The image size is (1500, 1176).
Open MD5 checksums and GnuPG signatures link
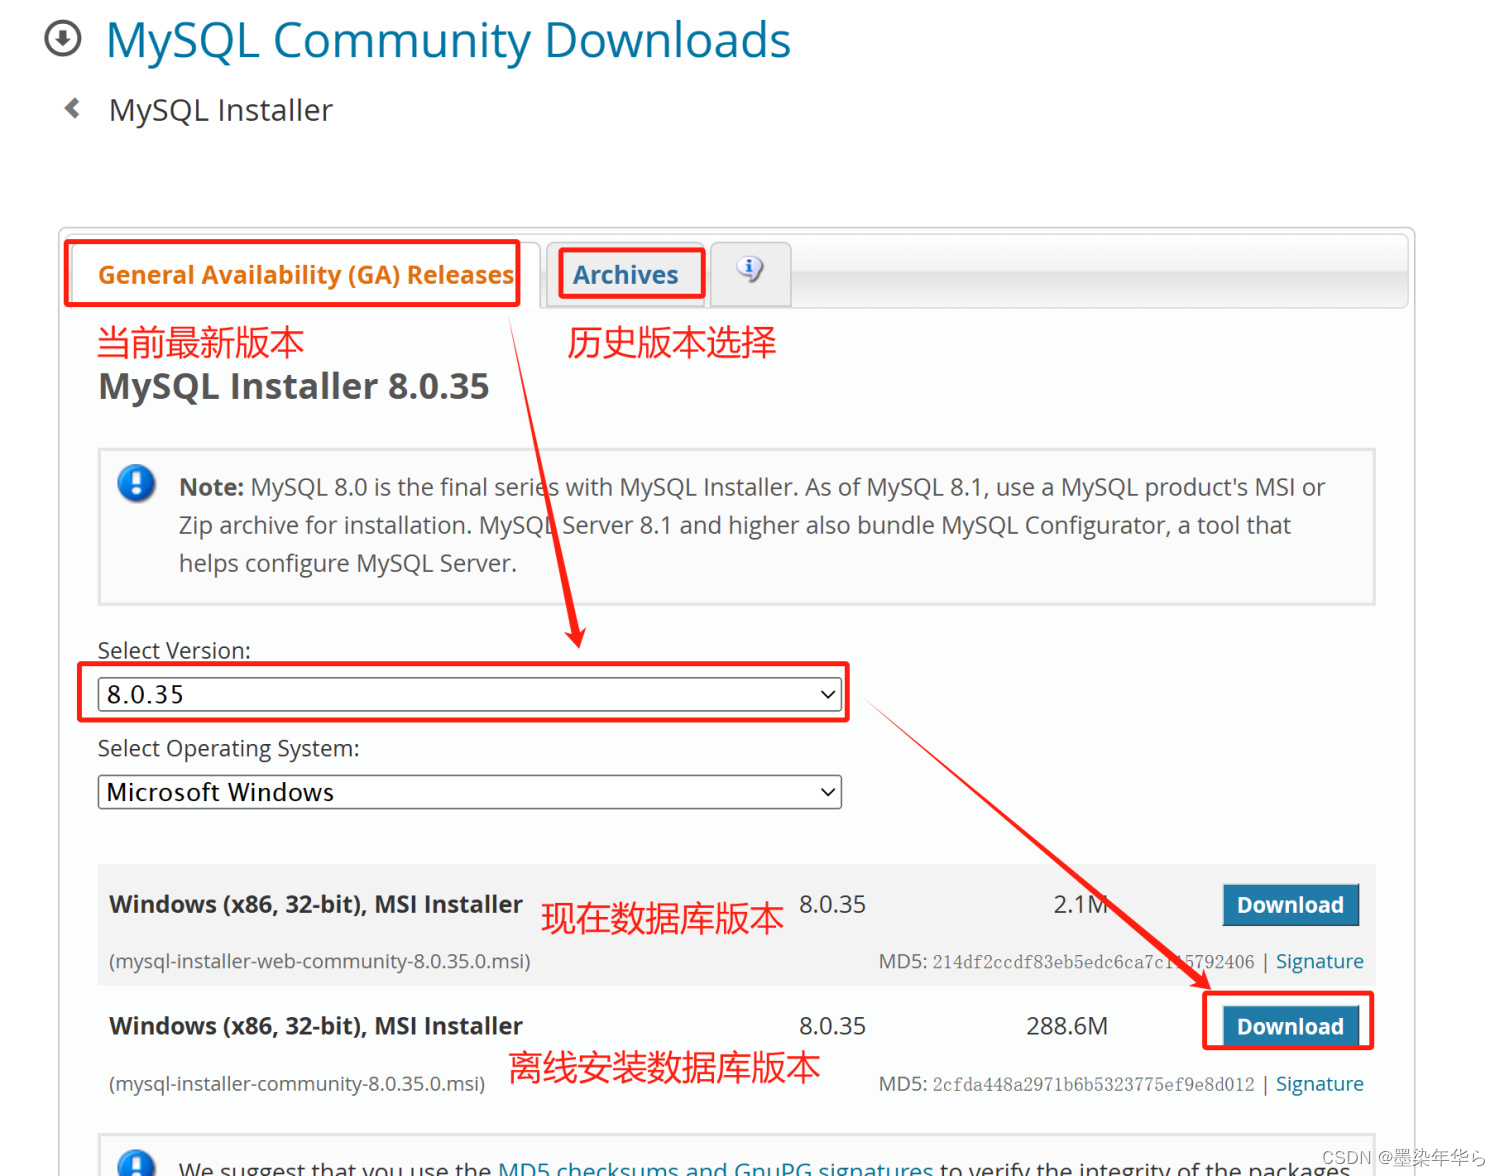tap(715, 1167)
